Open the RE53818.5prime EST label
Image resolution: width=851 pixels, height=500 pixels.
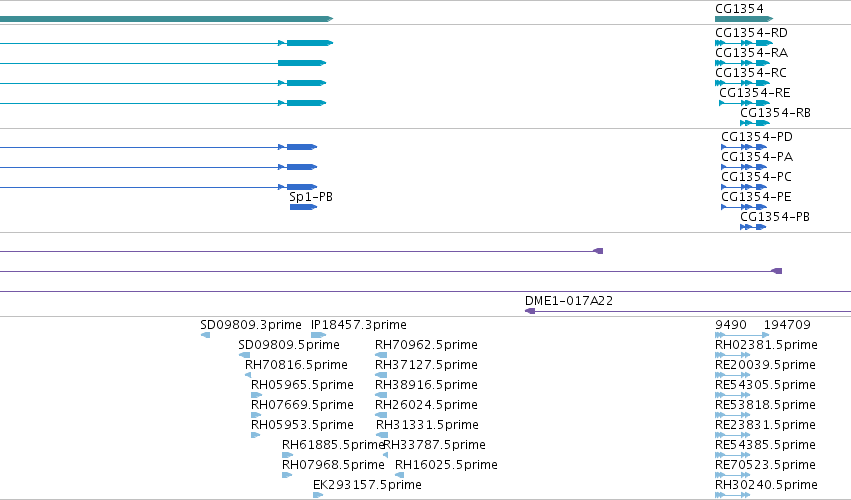pos(765,405)
